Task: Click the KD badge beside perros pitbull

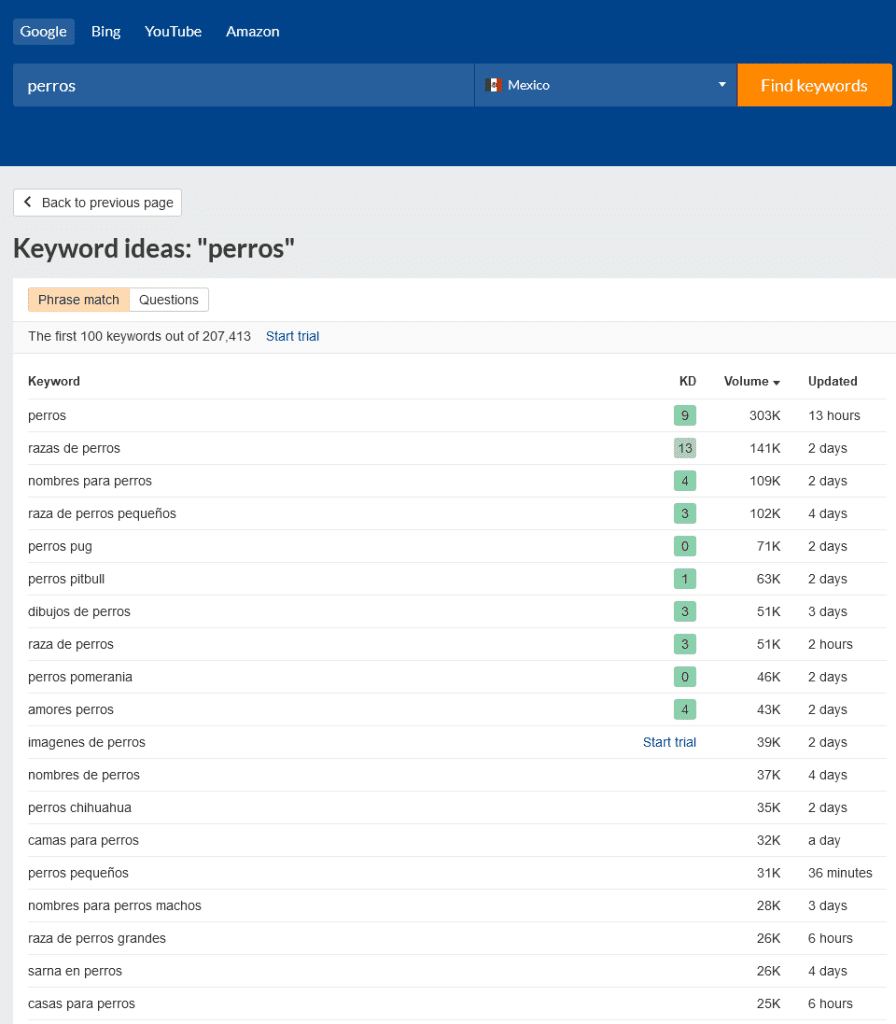Action: (x=685, y=578)
